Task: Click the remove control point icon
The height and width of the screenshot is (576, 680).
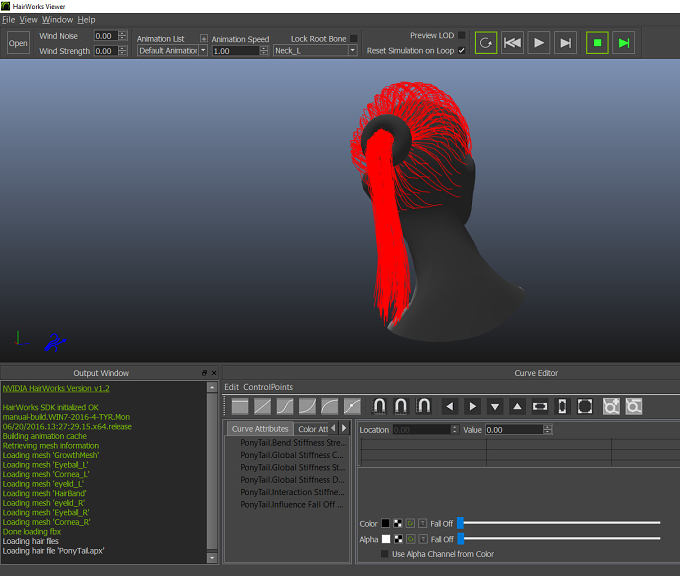Action: [634, 406]
